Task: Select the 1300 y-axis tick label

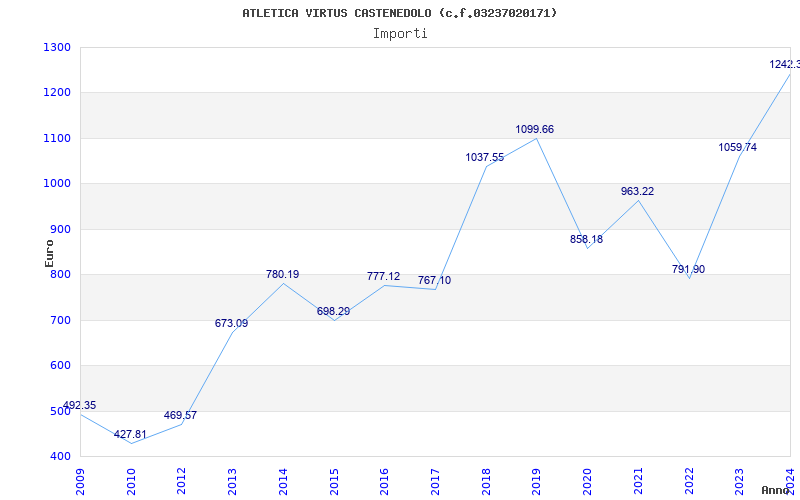Action: click(x=57, y=47)
